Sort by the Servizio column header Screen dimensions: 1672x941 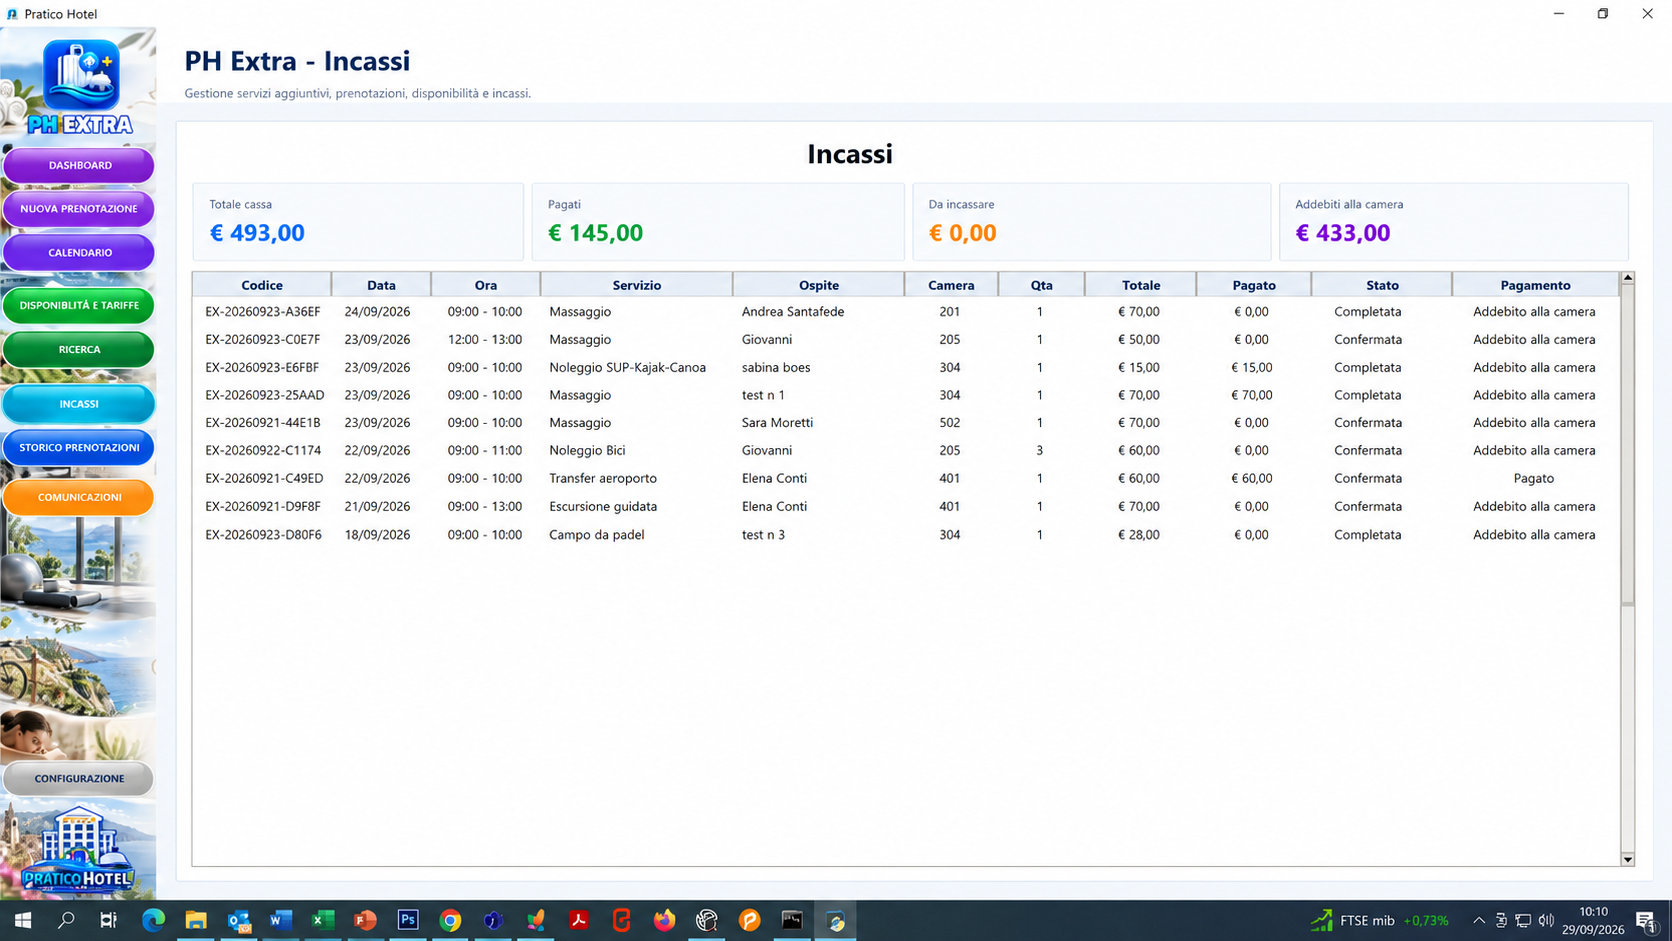636,285
